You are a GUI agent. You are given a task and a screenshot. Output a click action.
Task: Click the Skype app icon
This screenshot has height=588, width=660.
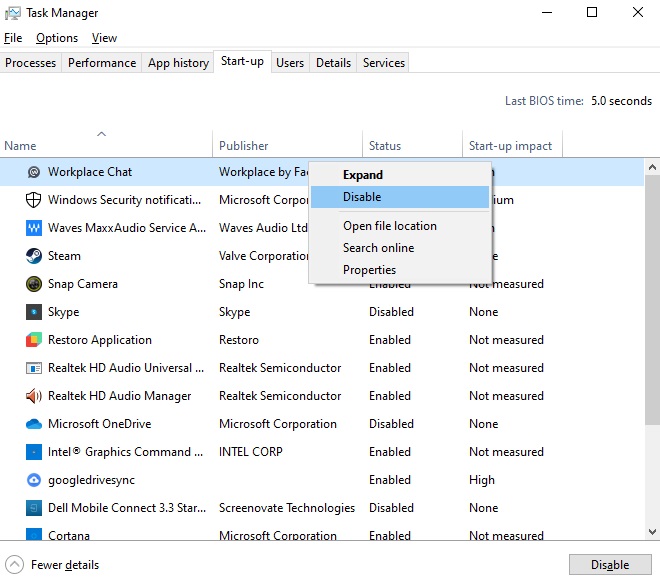(x=34, y=312)
